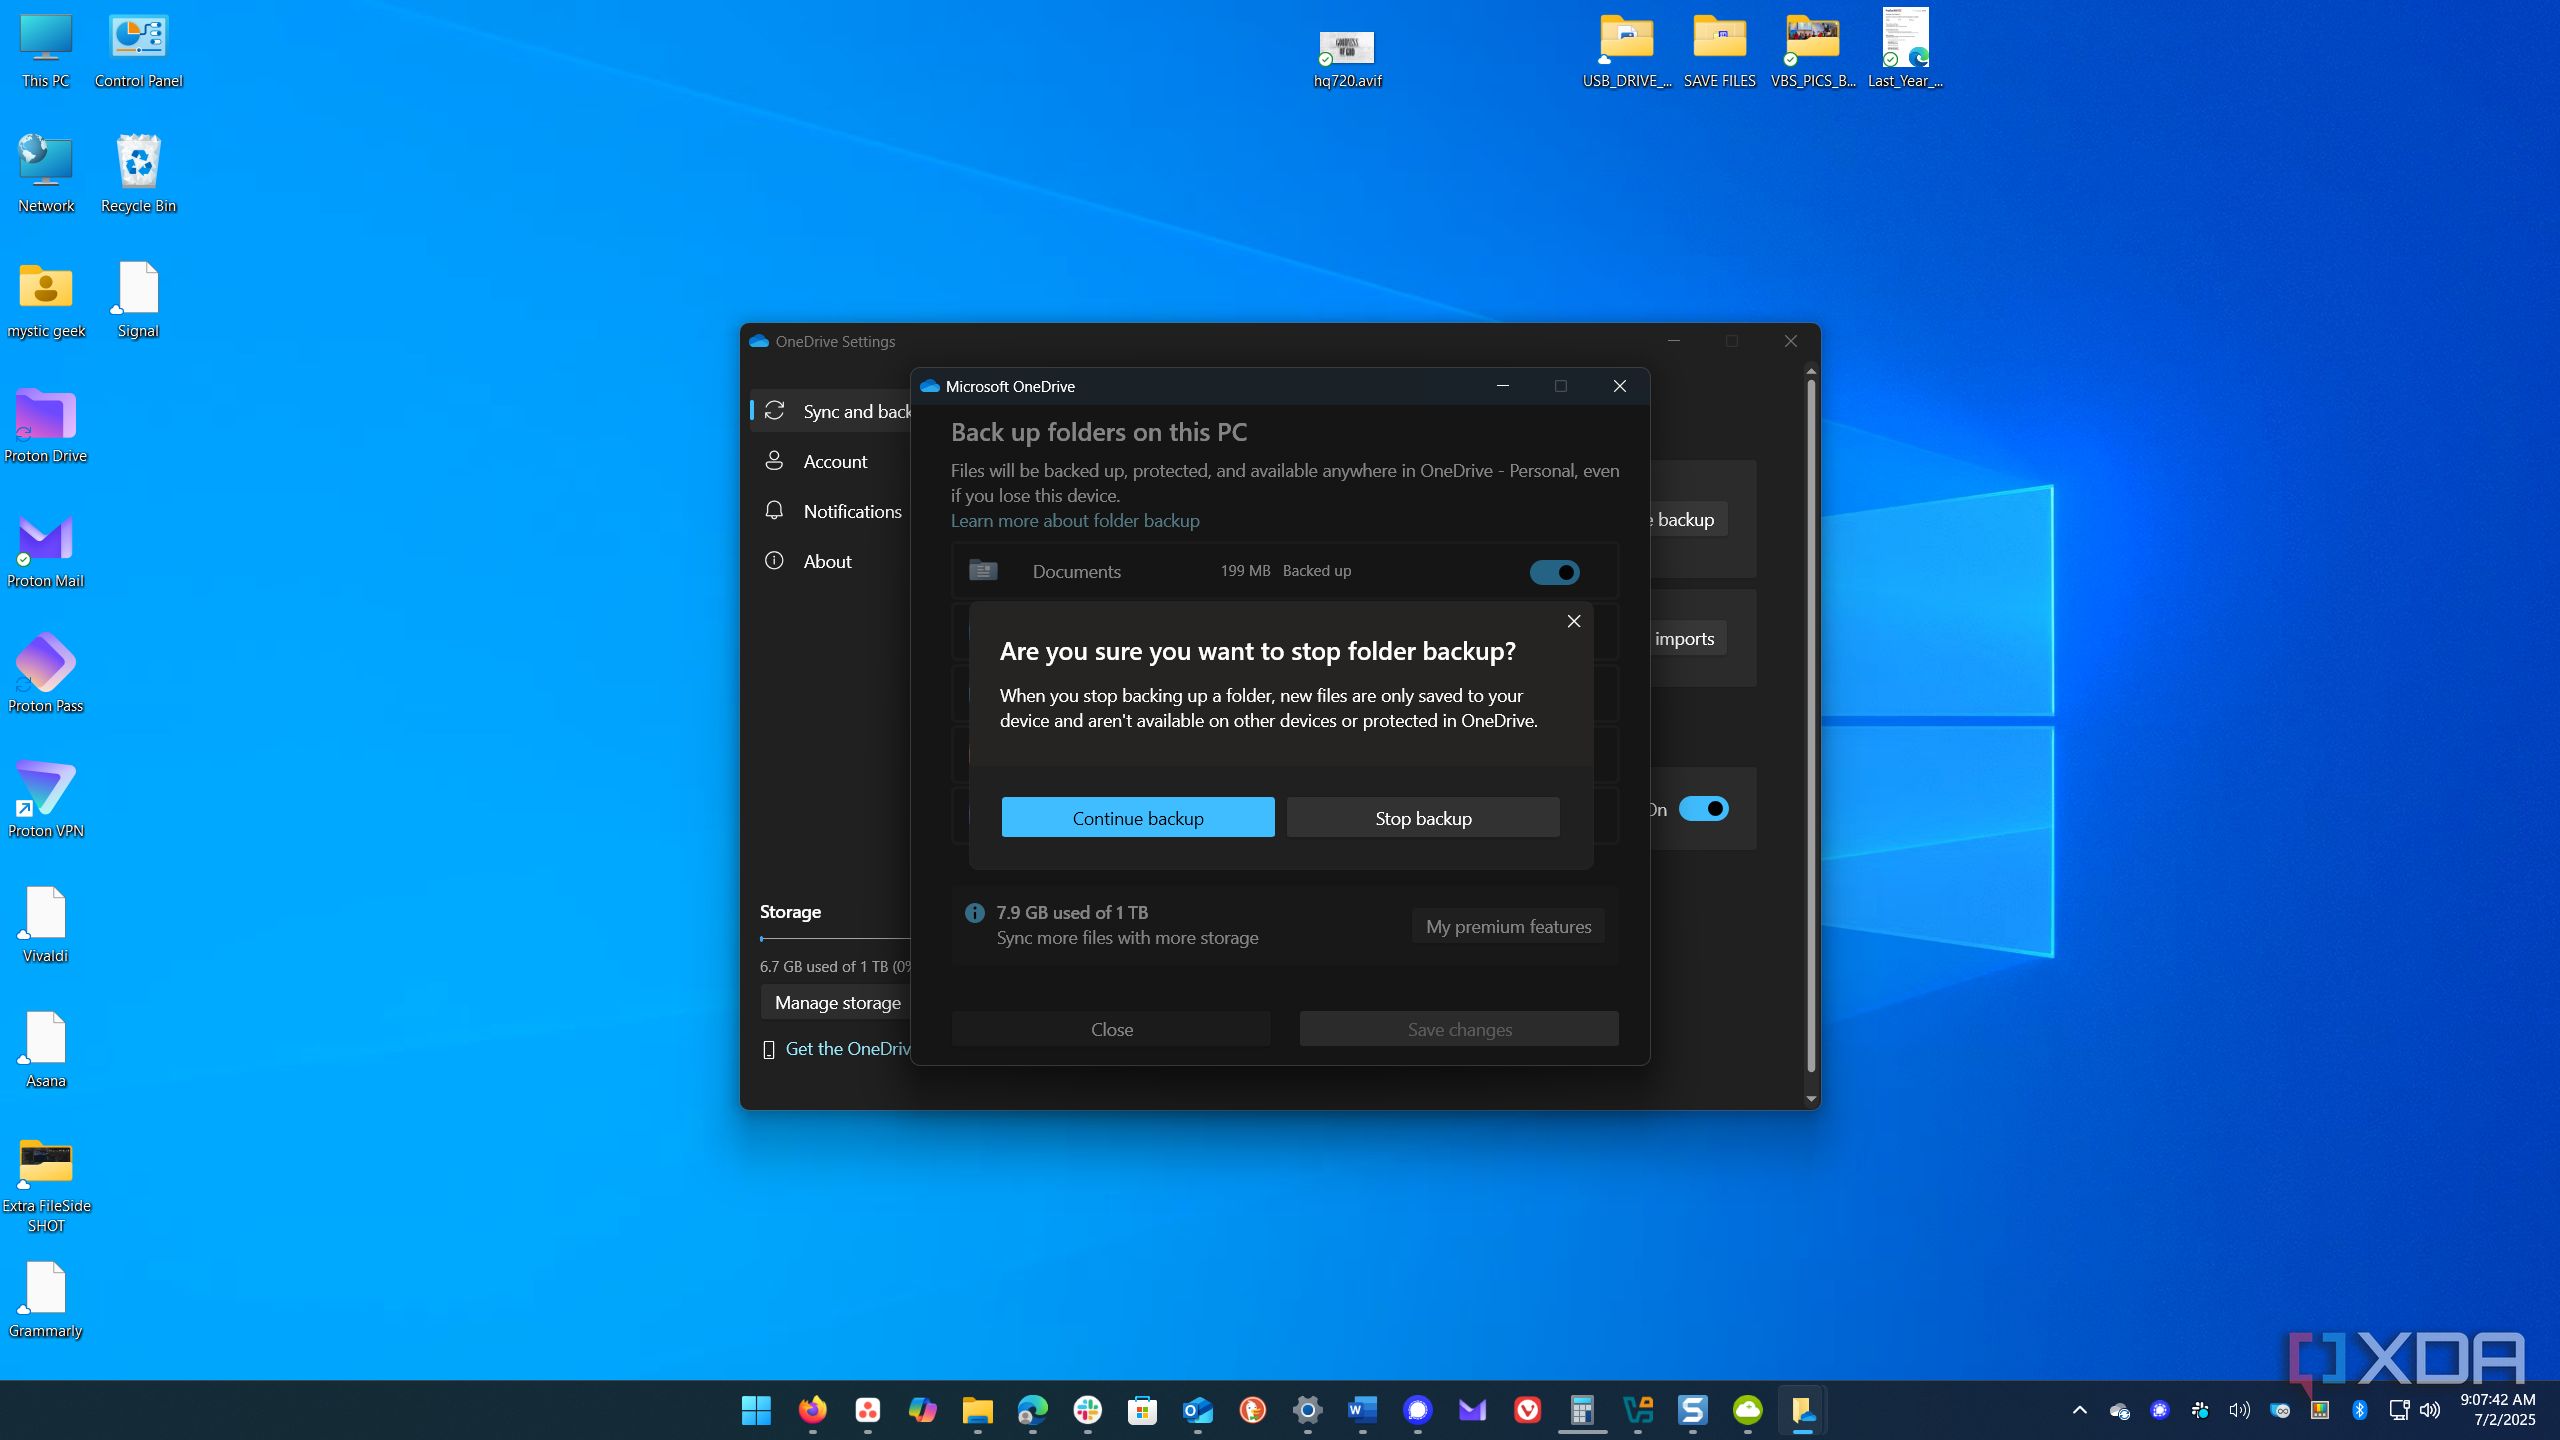Viewport: 2560px width, 1440px height.
Task: Open Copilot from the taskbar
Action: pyautogui.click(x=922, y=1410)
